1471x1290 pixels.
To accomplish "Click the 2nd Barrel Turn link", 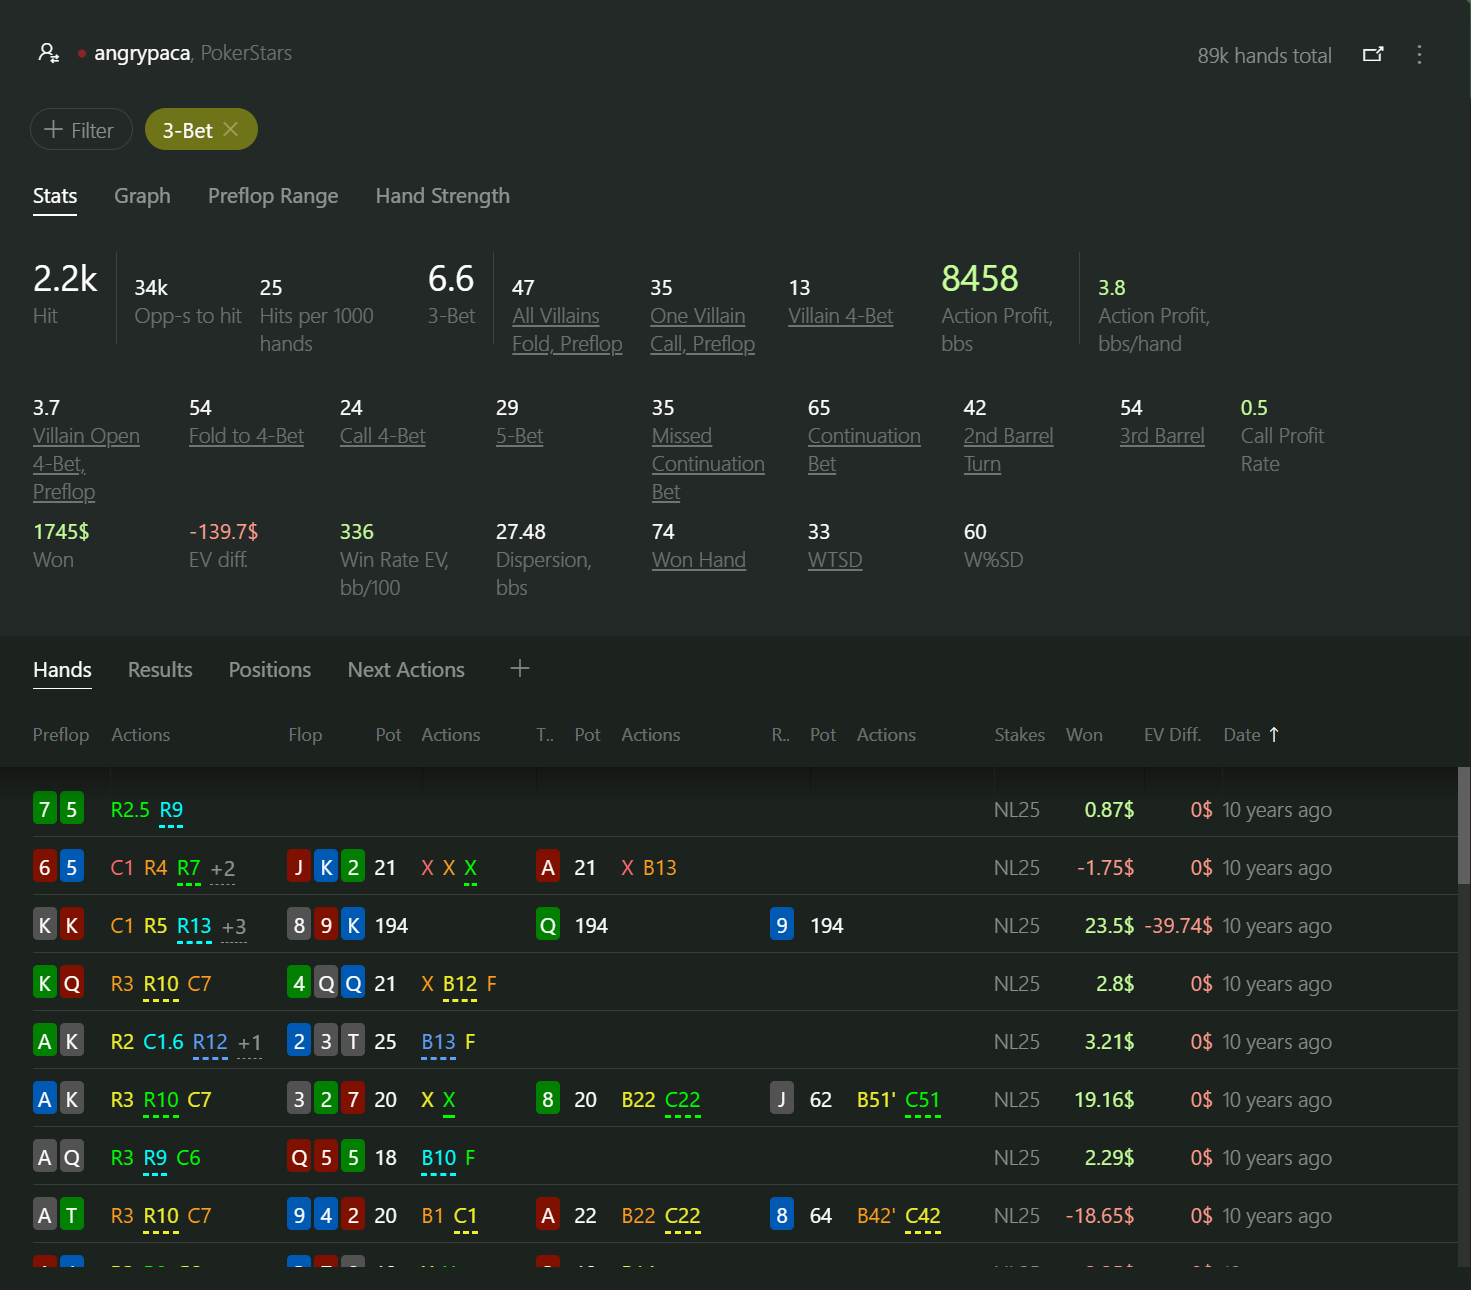I will click(1008, 450).
